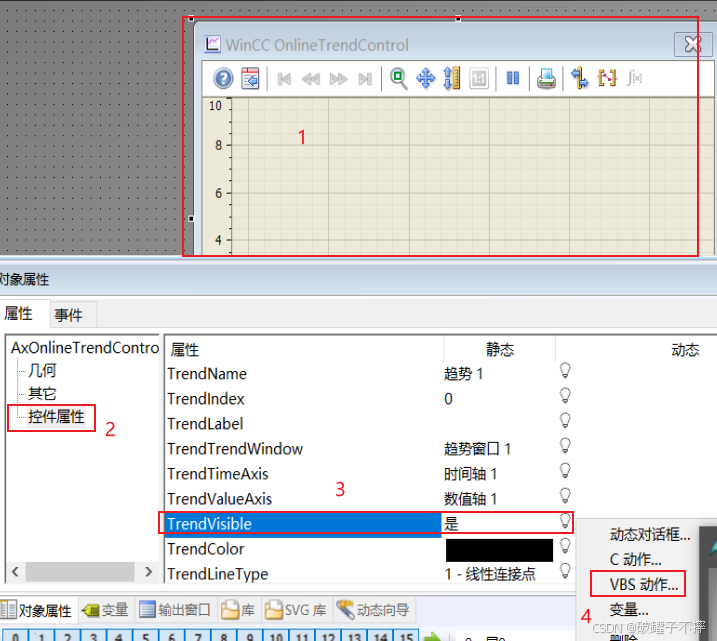This screenshot has width=717, height=641.
Task: Open the 输出窗口 bottom panel tab
Action: coord(174,610)
